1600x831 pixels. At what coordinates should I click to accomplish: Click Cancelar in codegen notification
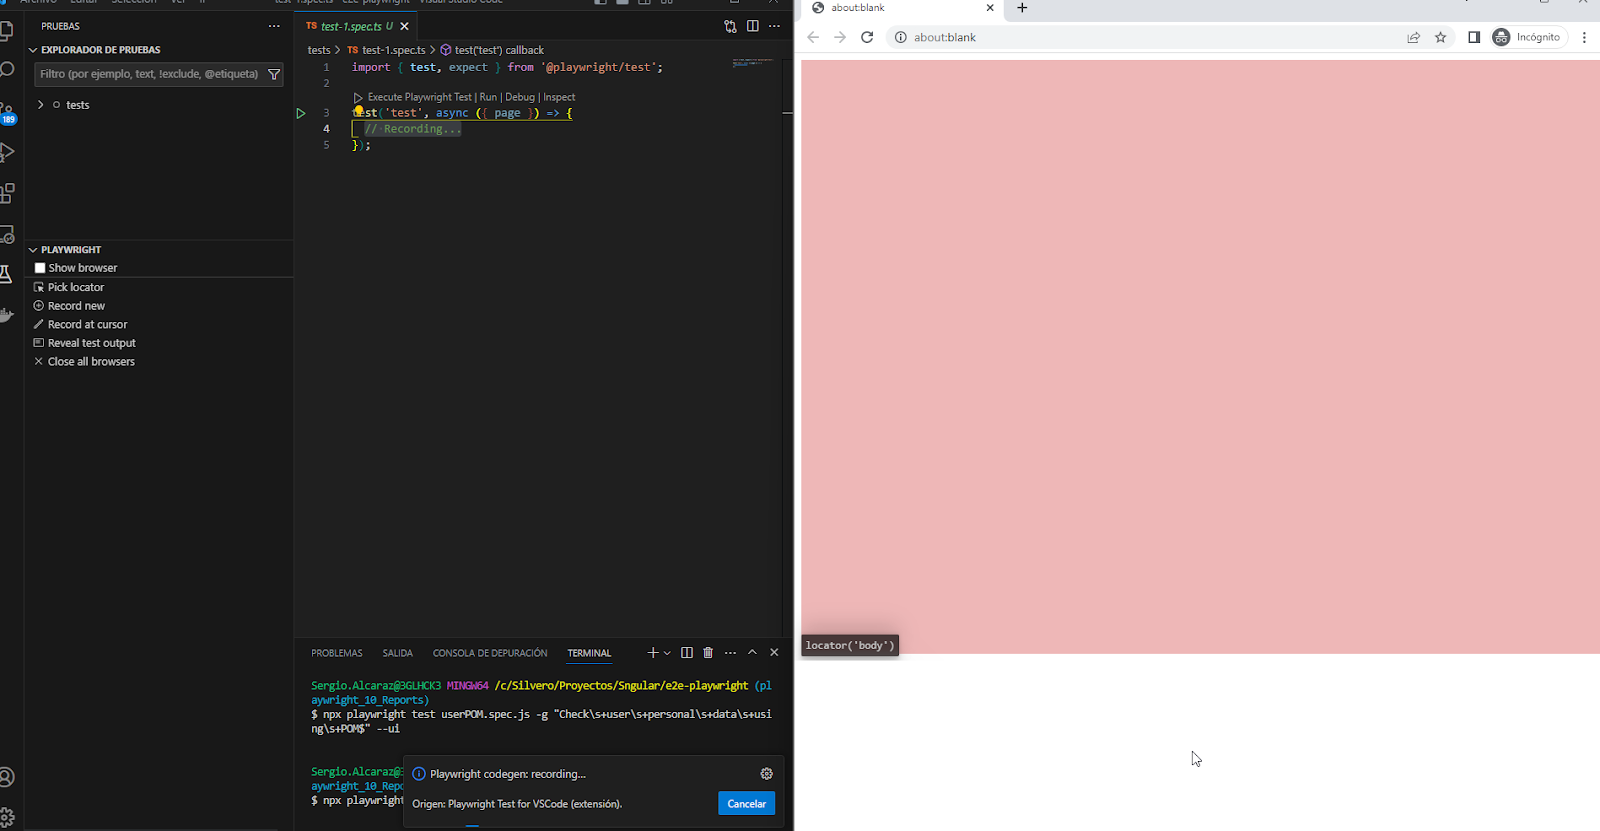(x=746, y=804)
